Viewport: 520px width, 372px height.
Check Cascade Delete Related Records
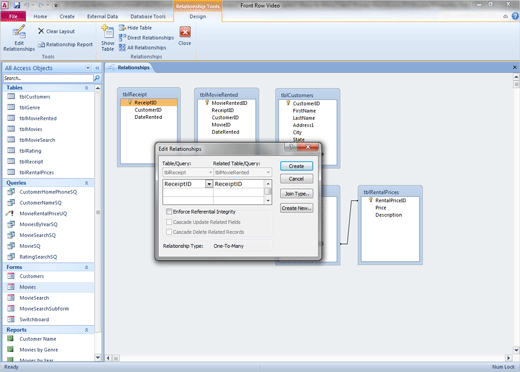[169, 232]
